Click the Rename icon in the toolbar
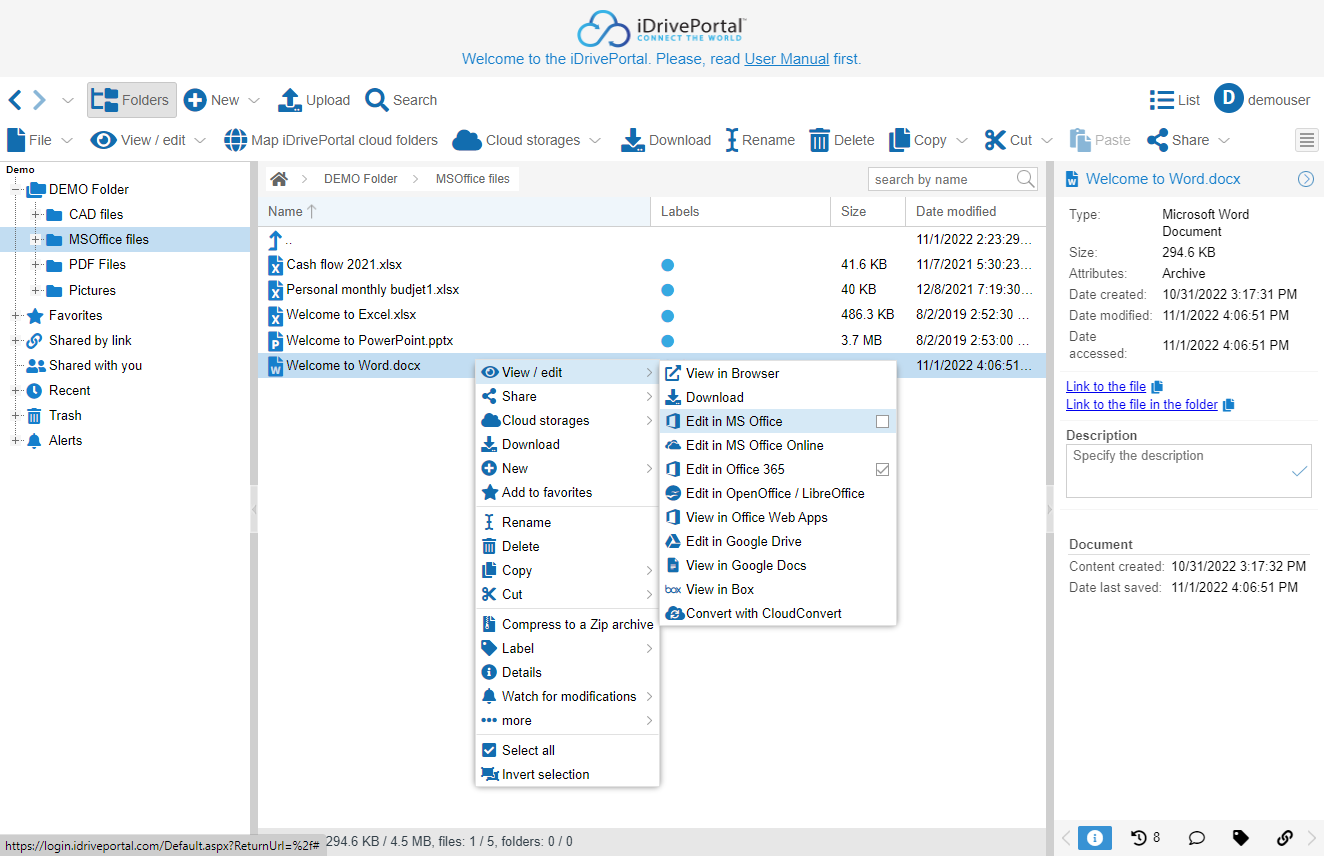This screenshot has width=1324, height=856. [732, 140]
